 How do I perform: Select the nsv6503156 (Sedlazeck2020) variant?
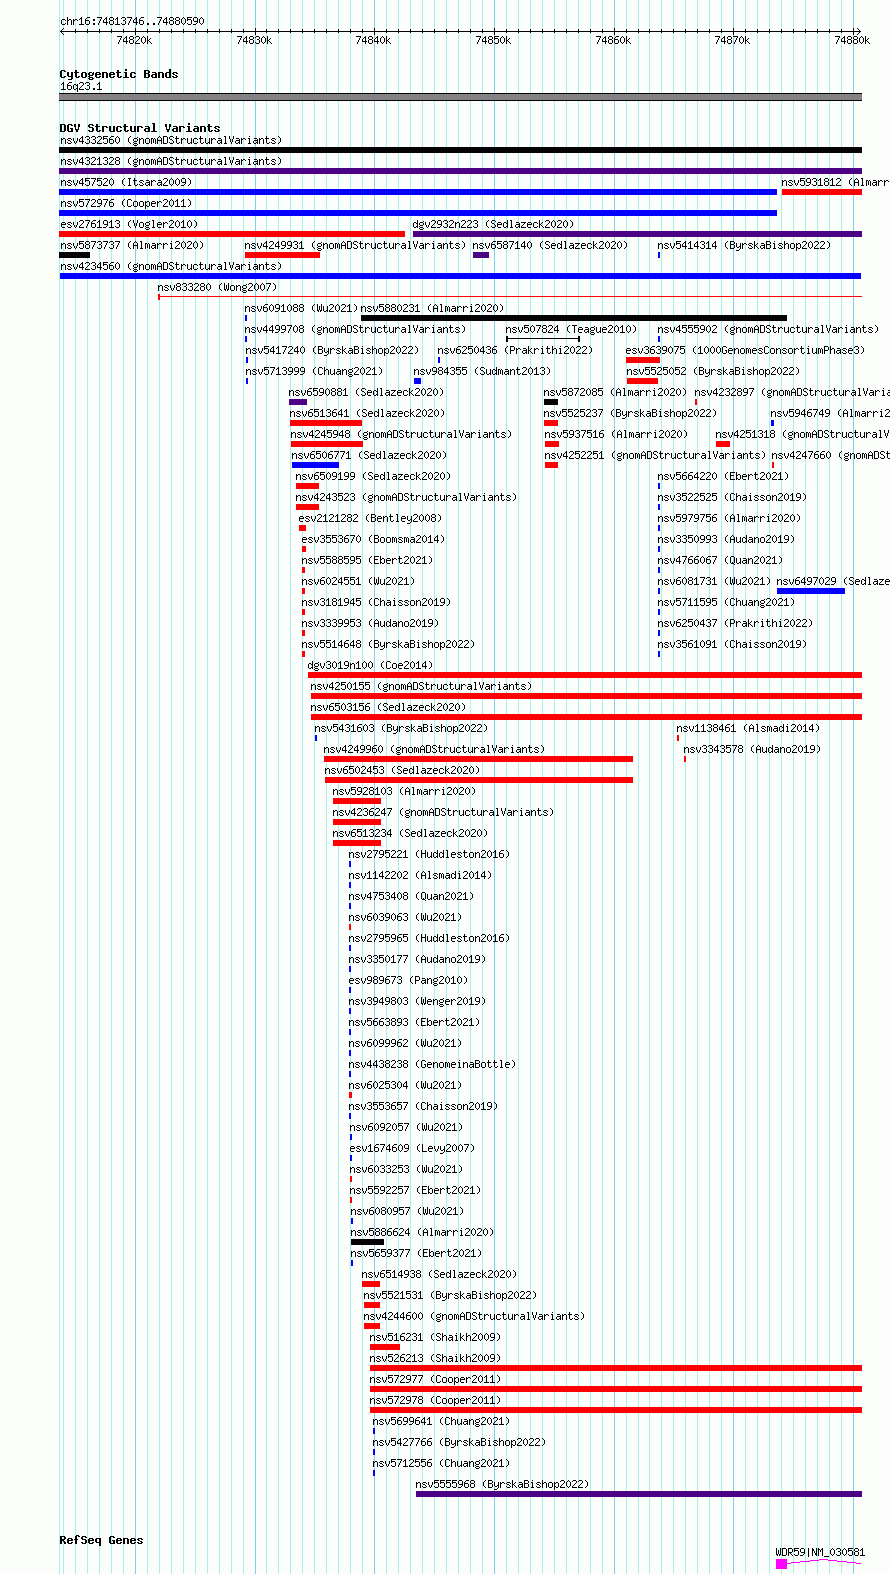[586, 717]
